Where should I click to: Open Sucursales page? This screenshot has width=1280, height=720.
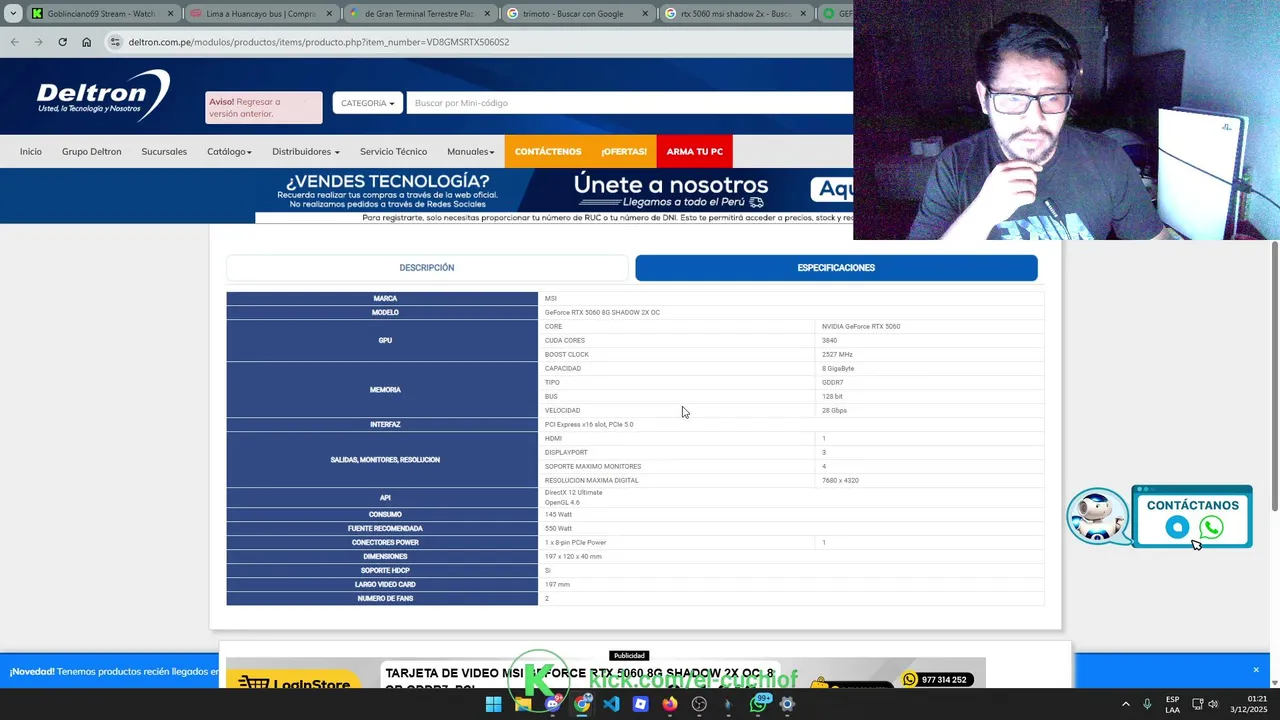pos(164,152)
